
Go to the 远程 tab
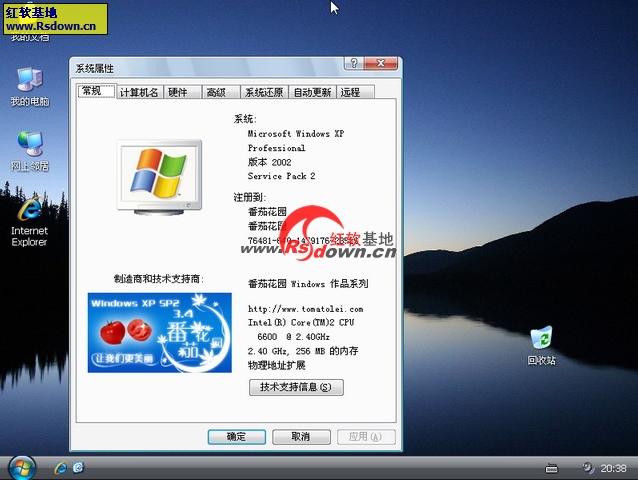pyautogui.click(x=355, y=92)
